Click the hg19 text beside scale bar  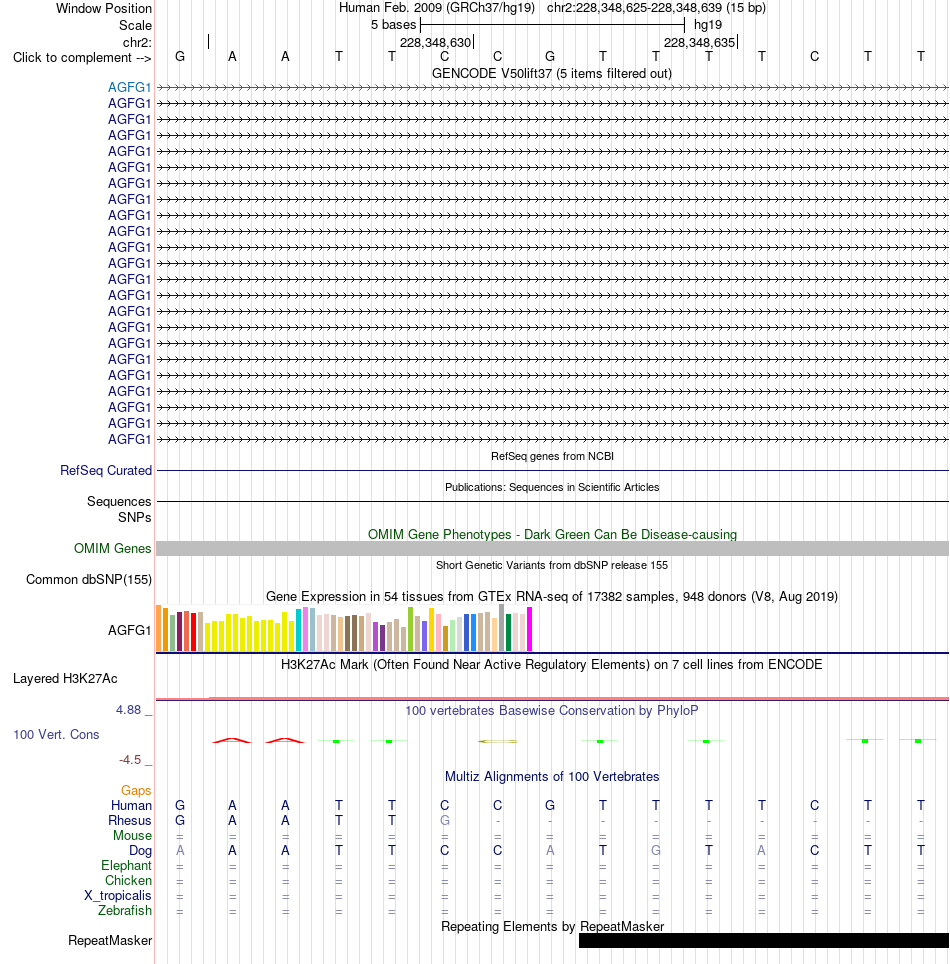pyautogui.click(x=708, y=25)
